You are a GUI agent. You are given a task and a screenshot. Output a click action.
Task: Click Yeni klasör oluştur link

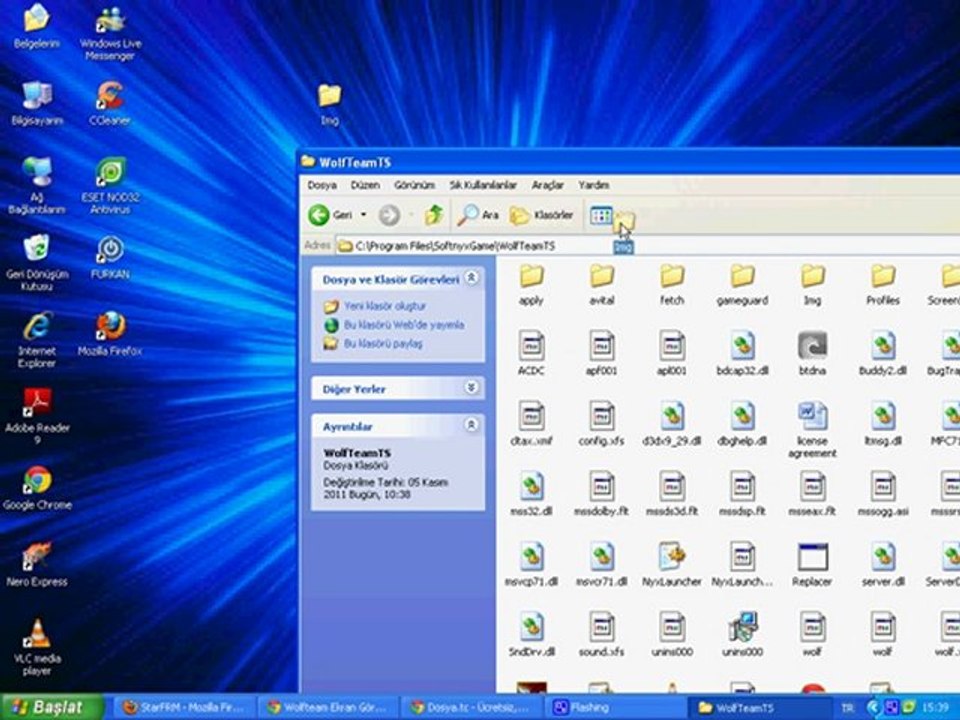point(385,306)
